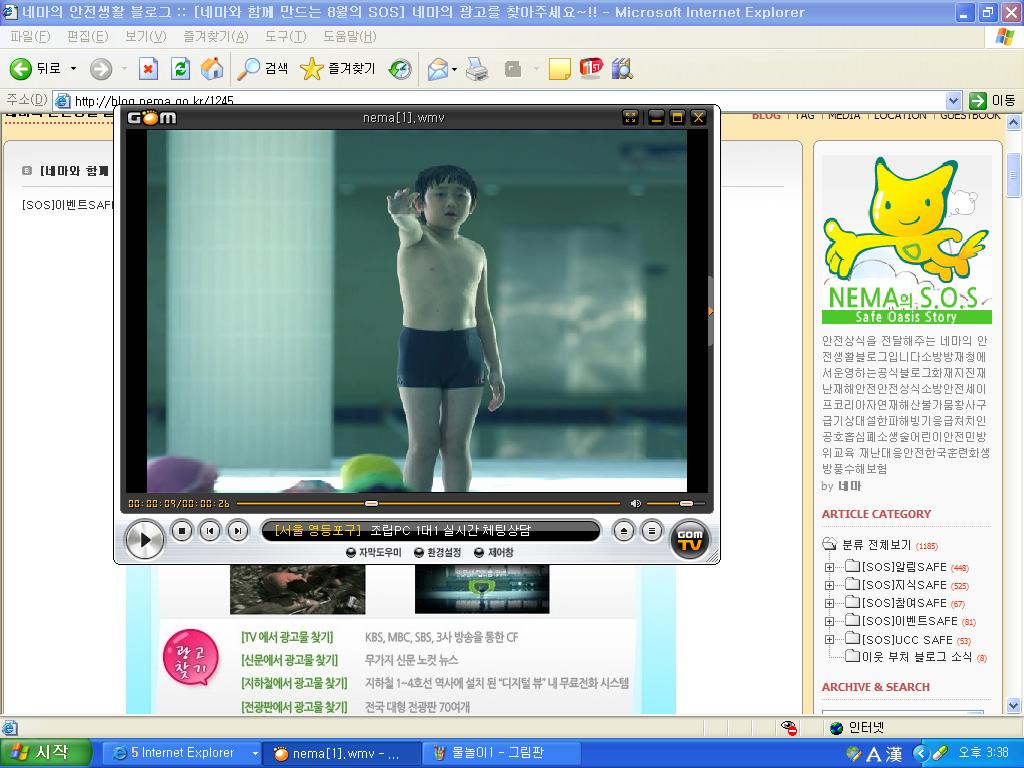Expand the GOM player side panel arrow
The image size is (1024, 768).
[711, 312]
